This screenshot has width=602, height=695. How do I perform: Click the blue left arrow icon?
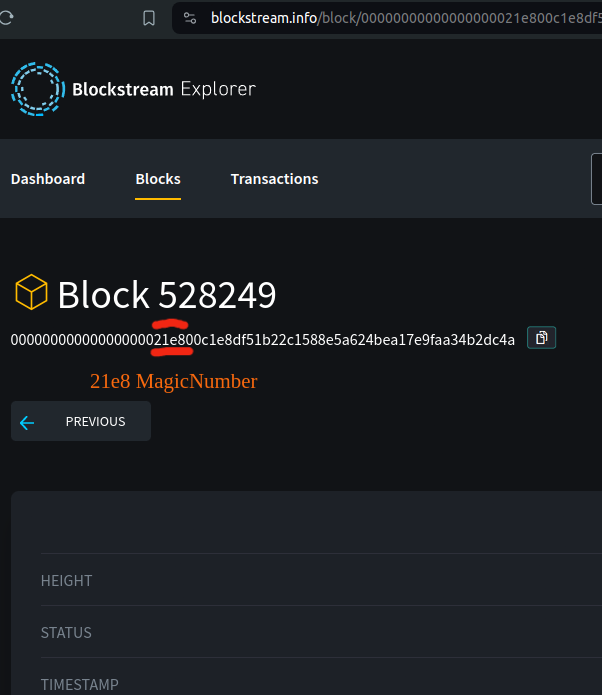[x=27, y=422]
